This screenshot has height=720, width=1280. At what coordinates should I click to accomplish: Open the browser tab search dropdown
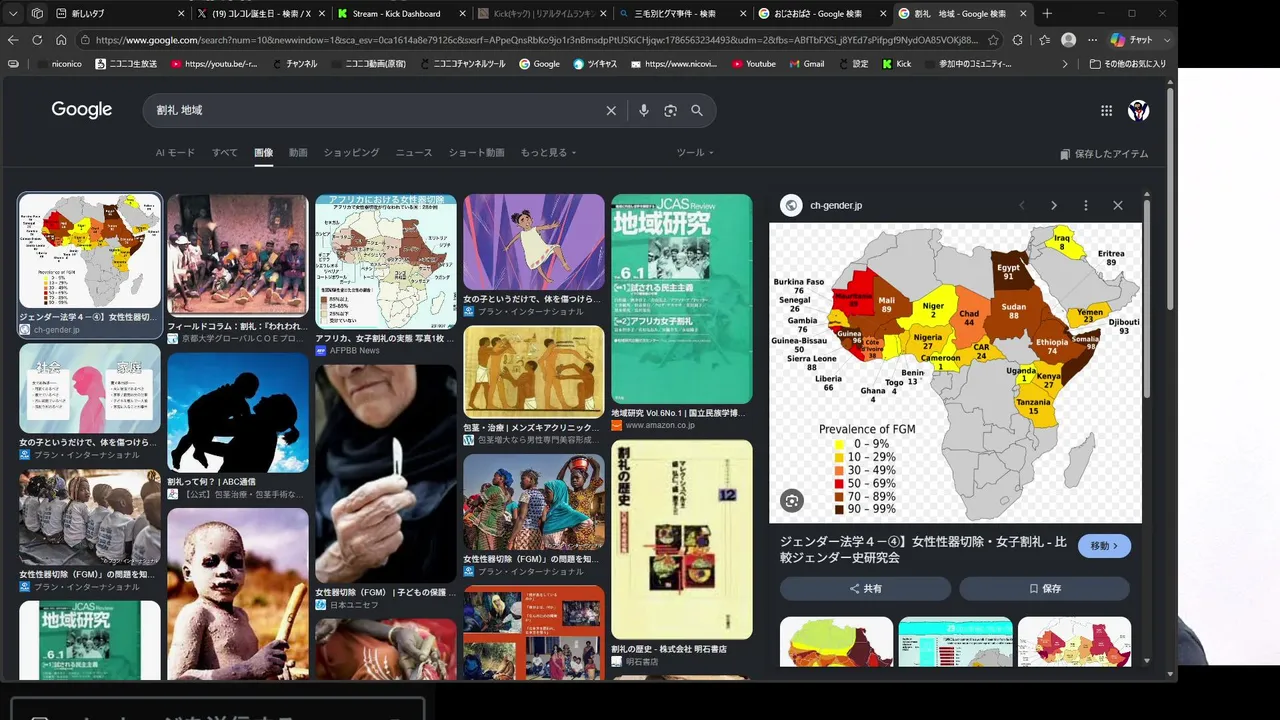click(x=13, y=14)
